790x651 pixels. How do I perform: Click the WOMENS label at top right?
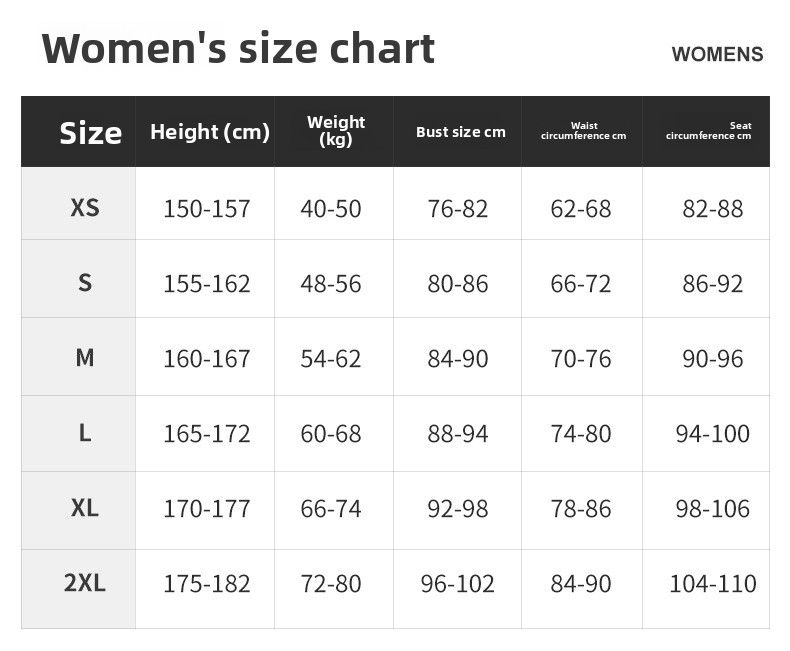[717, 54]
